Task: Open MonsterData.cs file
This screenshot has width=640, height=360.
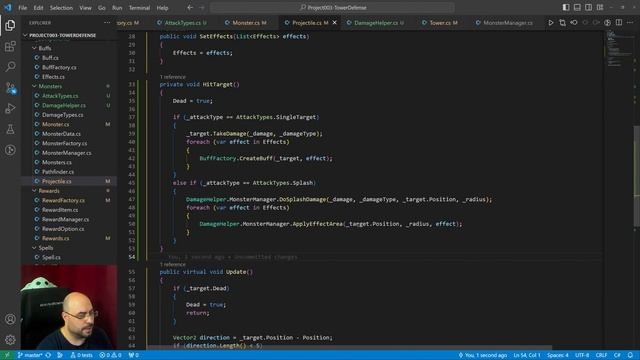Action: coord(61,134)
